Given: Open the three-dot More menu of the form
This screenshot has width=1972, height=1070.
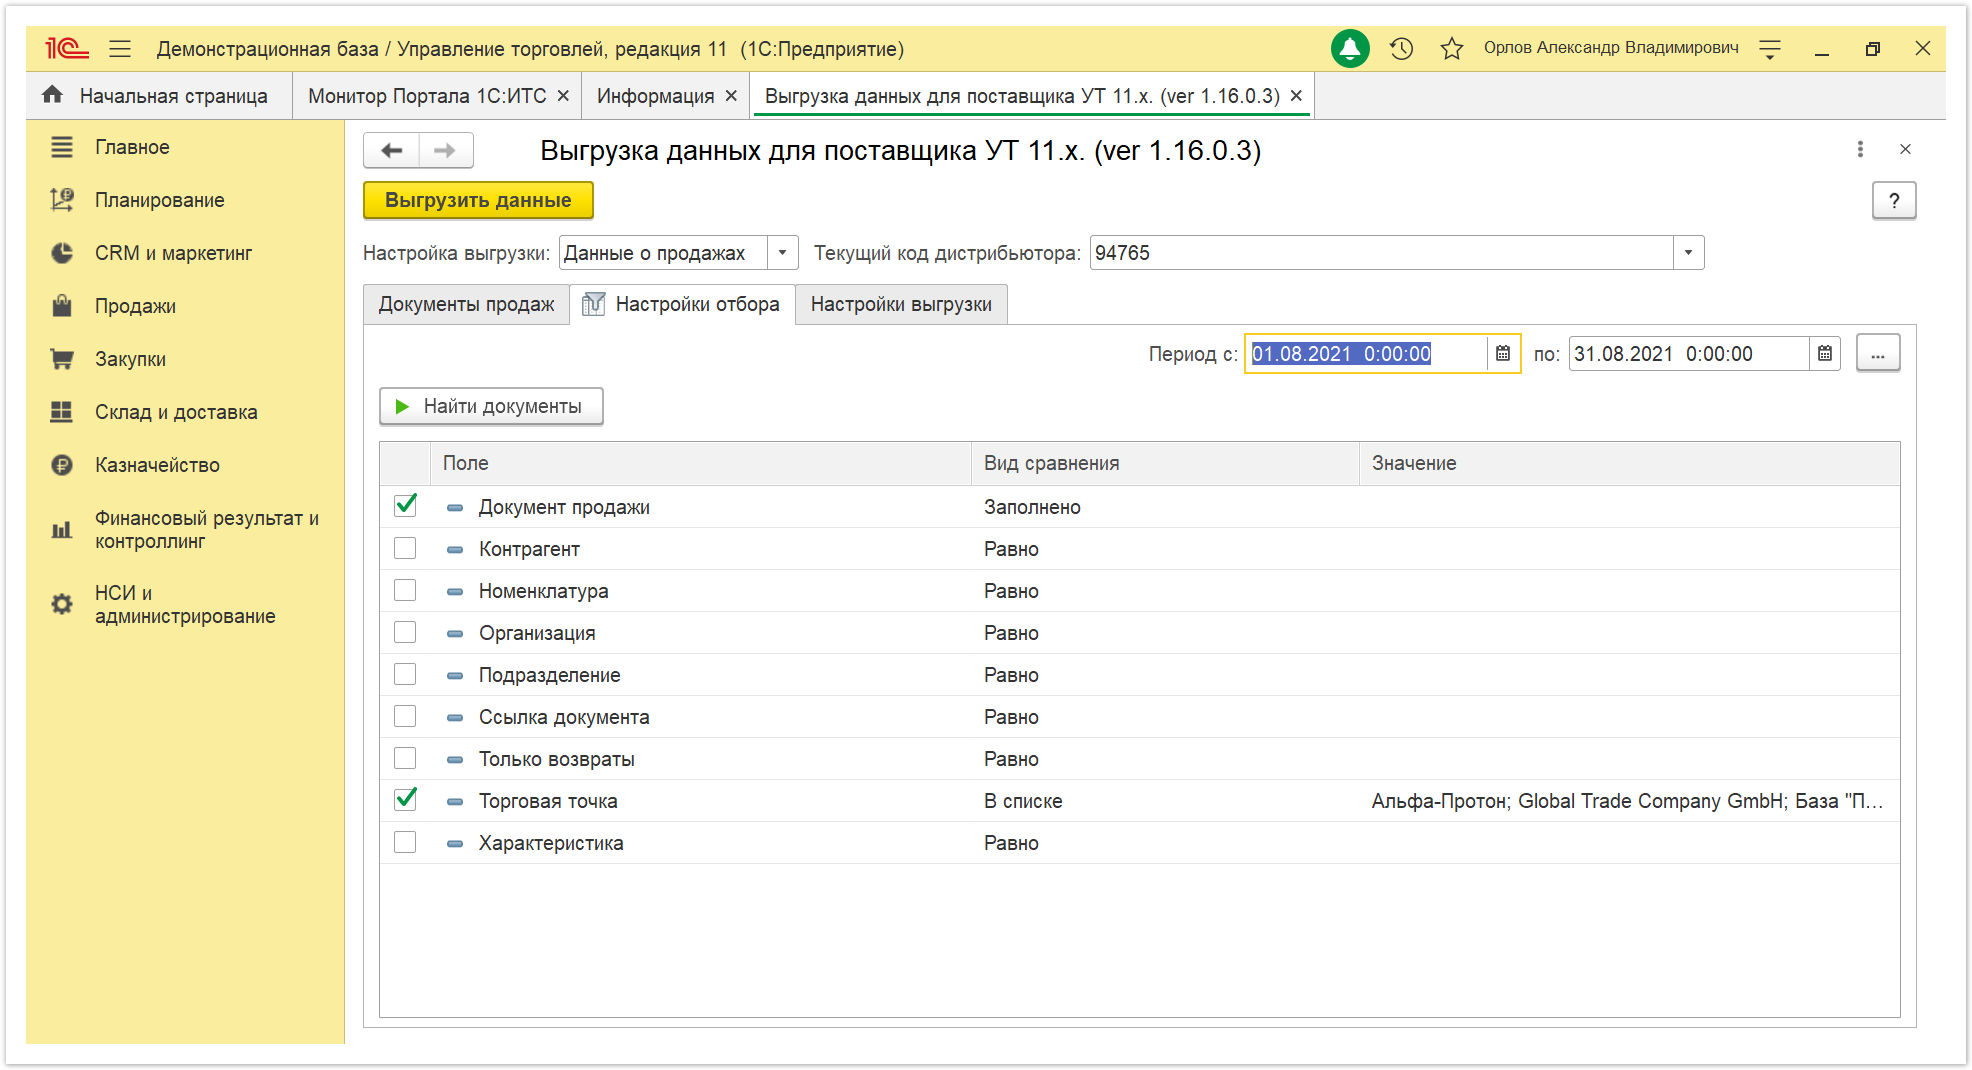Looking at the screenshot, I should [x=1860, y=149].
